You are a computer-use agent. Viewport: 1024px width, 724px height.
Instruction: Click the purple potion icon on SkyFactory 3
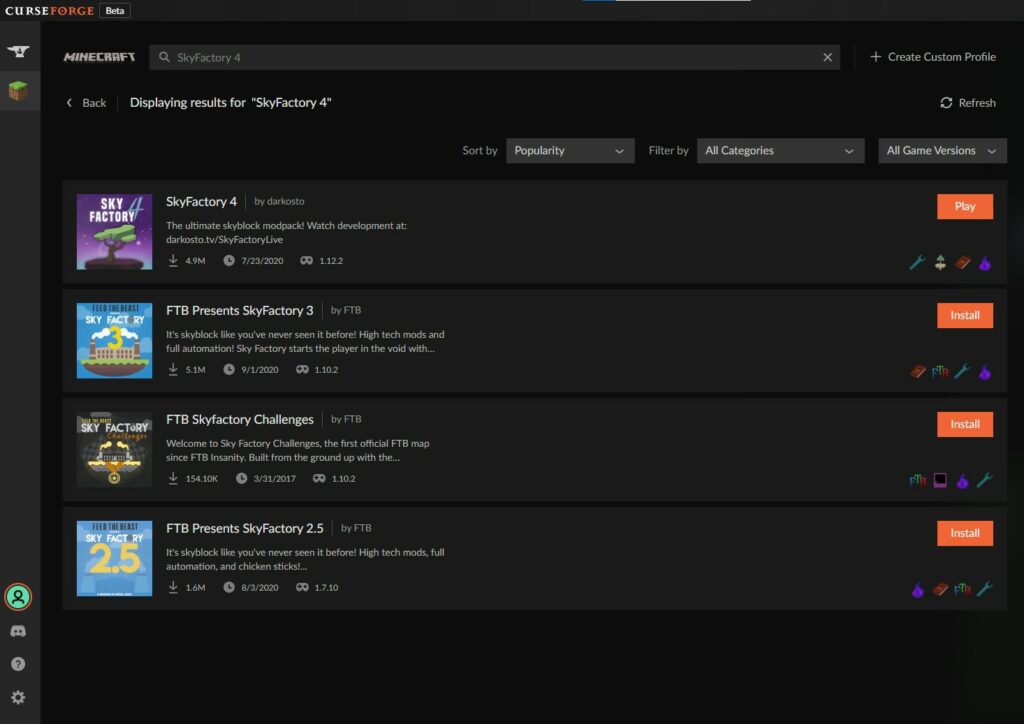tap(985, 372)
